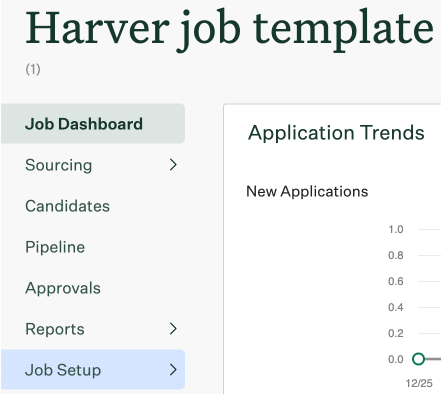Click the 0.2 y-axis gridline label
This screenshot has height=394, width=441.
(x=396, y=333)
